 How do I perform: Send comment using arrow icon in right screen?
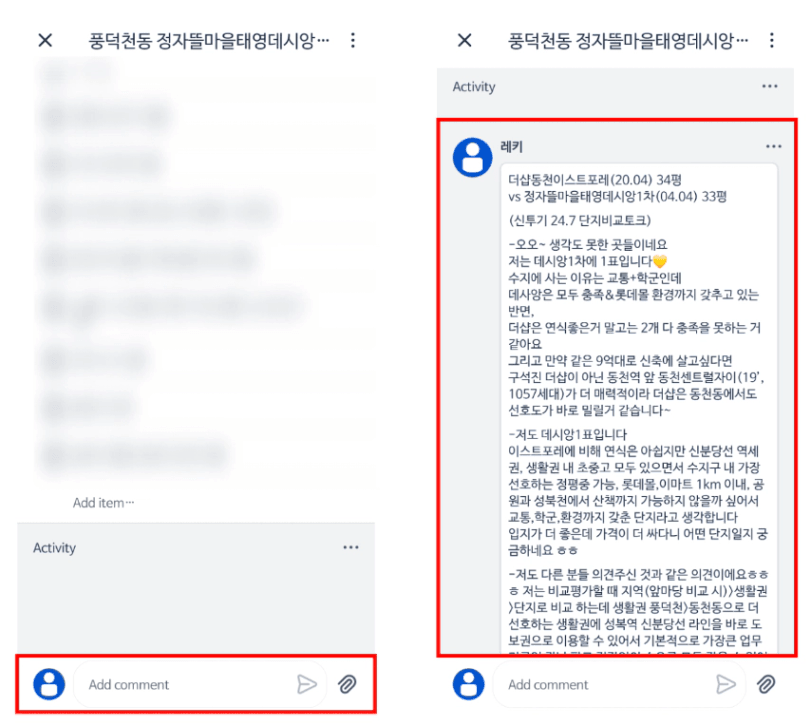726,684
